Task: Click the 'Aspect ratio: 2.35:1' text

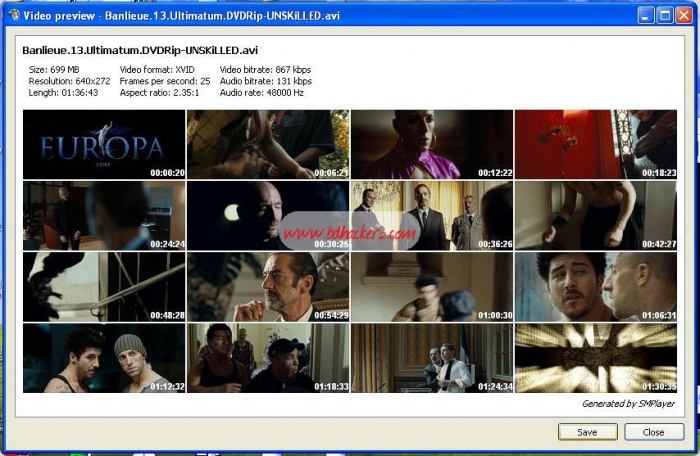Action: [x=159, y=93]
